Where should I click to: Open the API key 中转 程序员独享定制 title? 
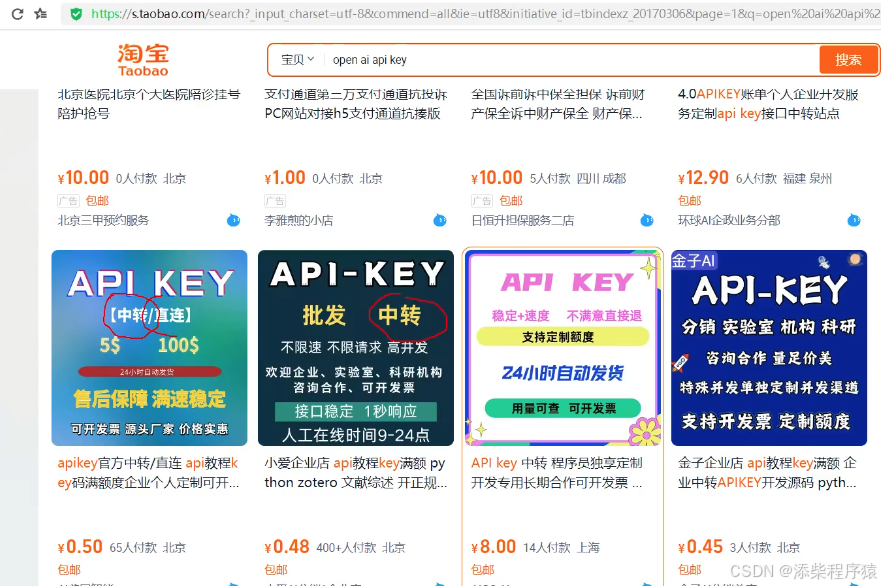[x=557, y=473]
